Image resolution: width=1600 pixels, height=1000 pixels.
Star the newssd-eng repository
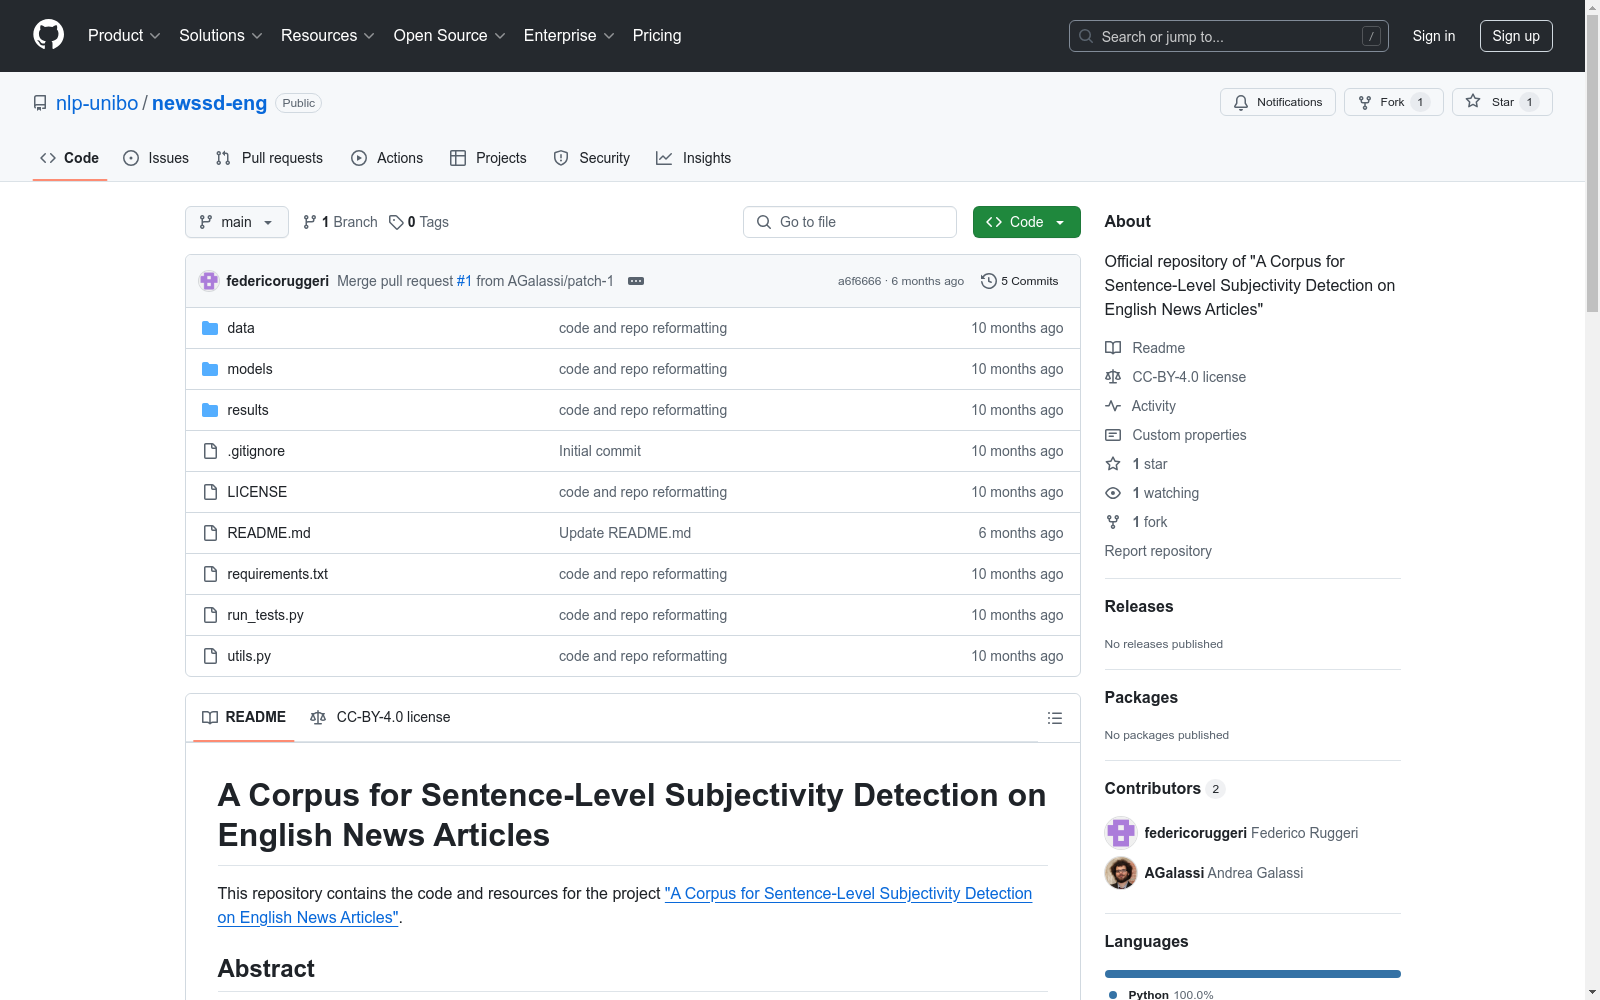[1501, 102]
